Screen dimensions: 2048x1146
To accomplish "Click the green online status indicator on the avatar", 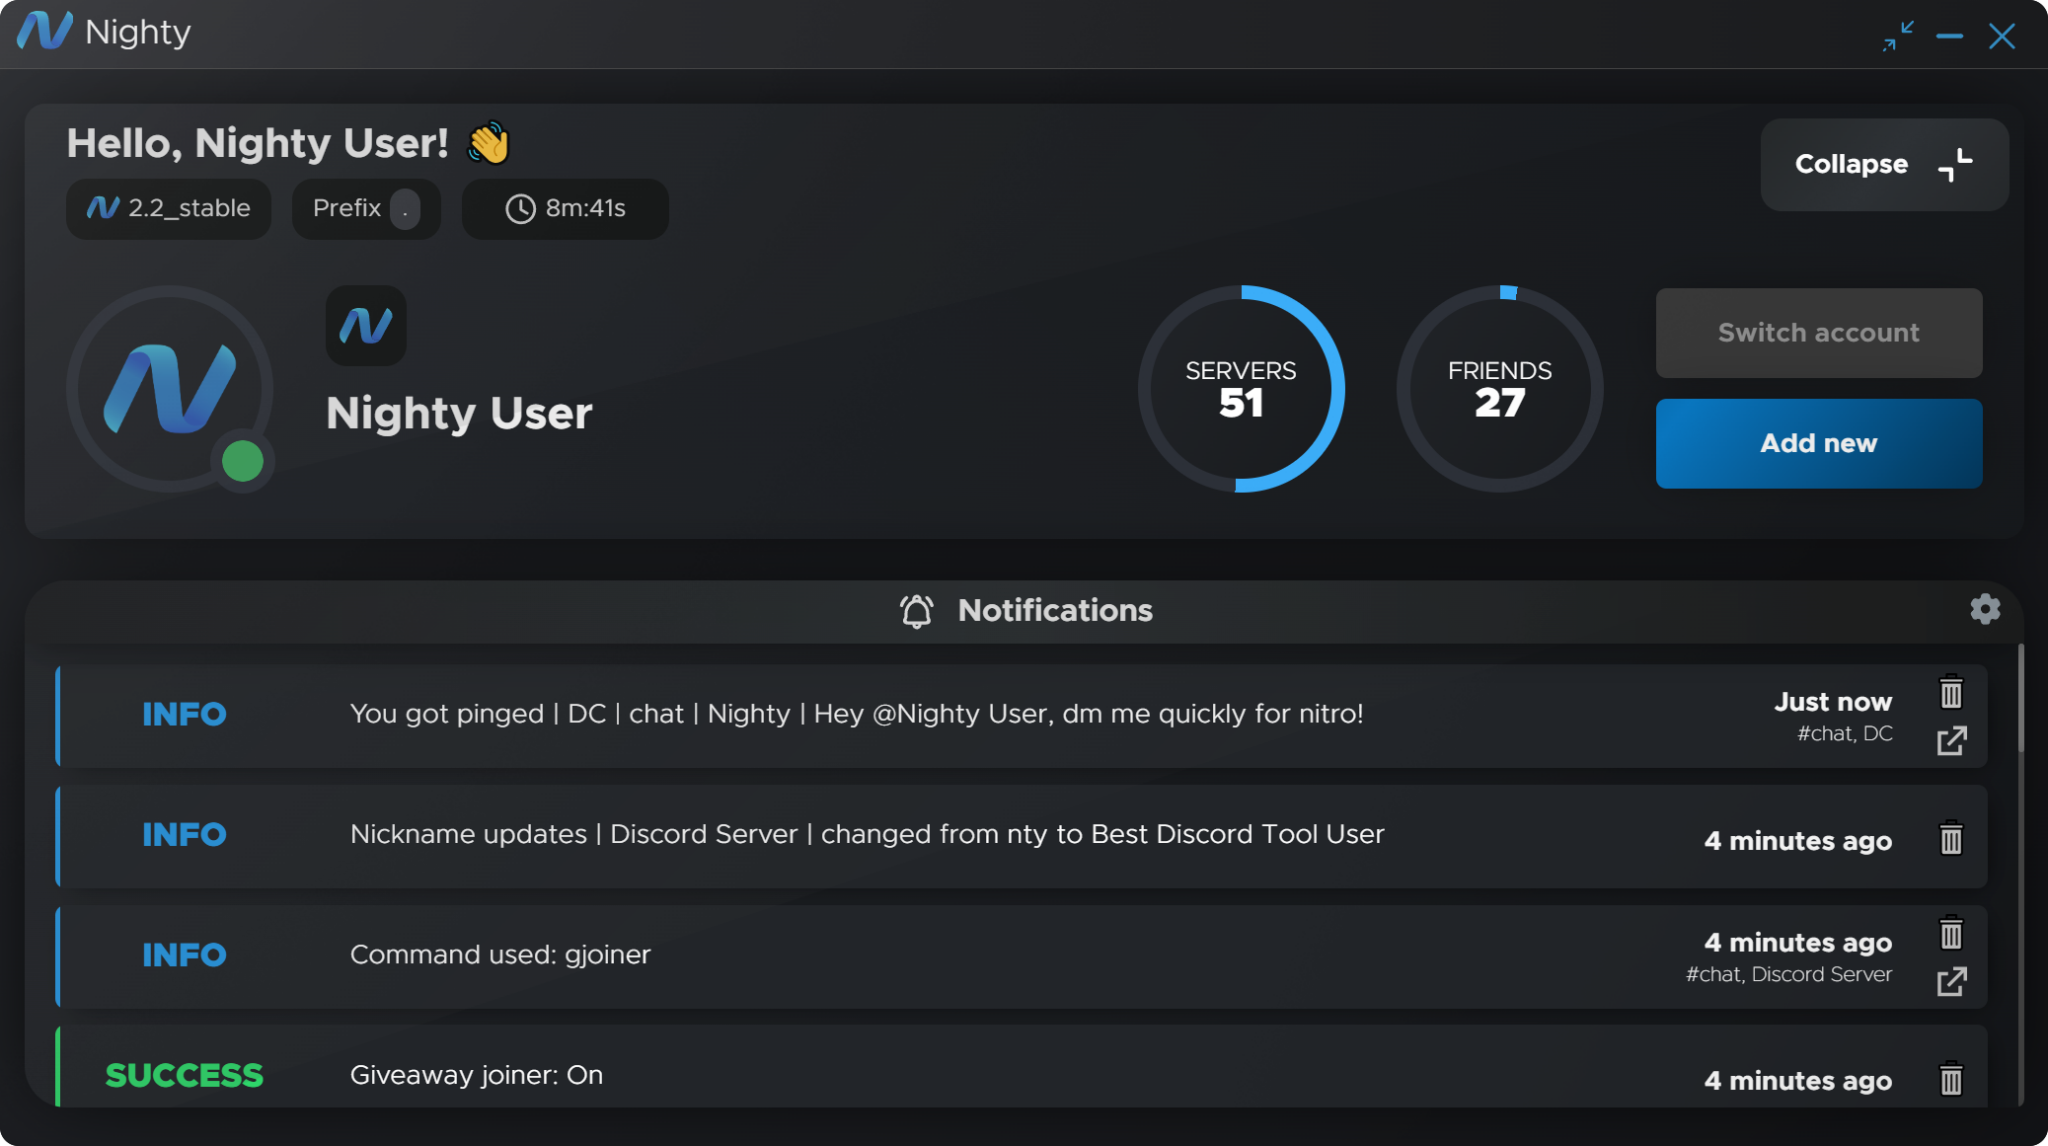I will coord(242,461).
